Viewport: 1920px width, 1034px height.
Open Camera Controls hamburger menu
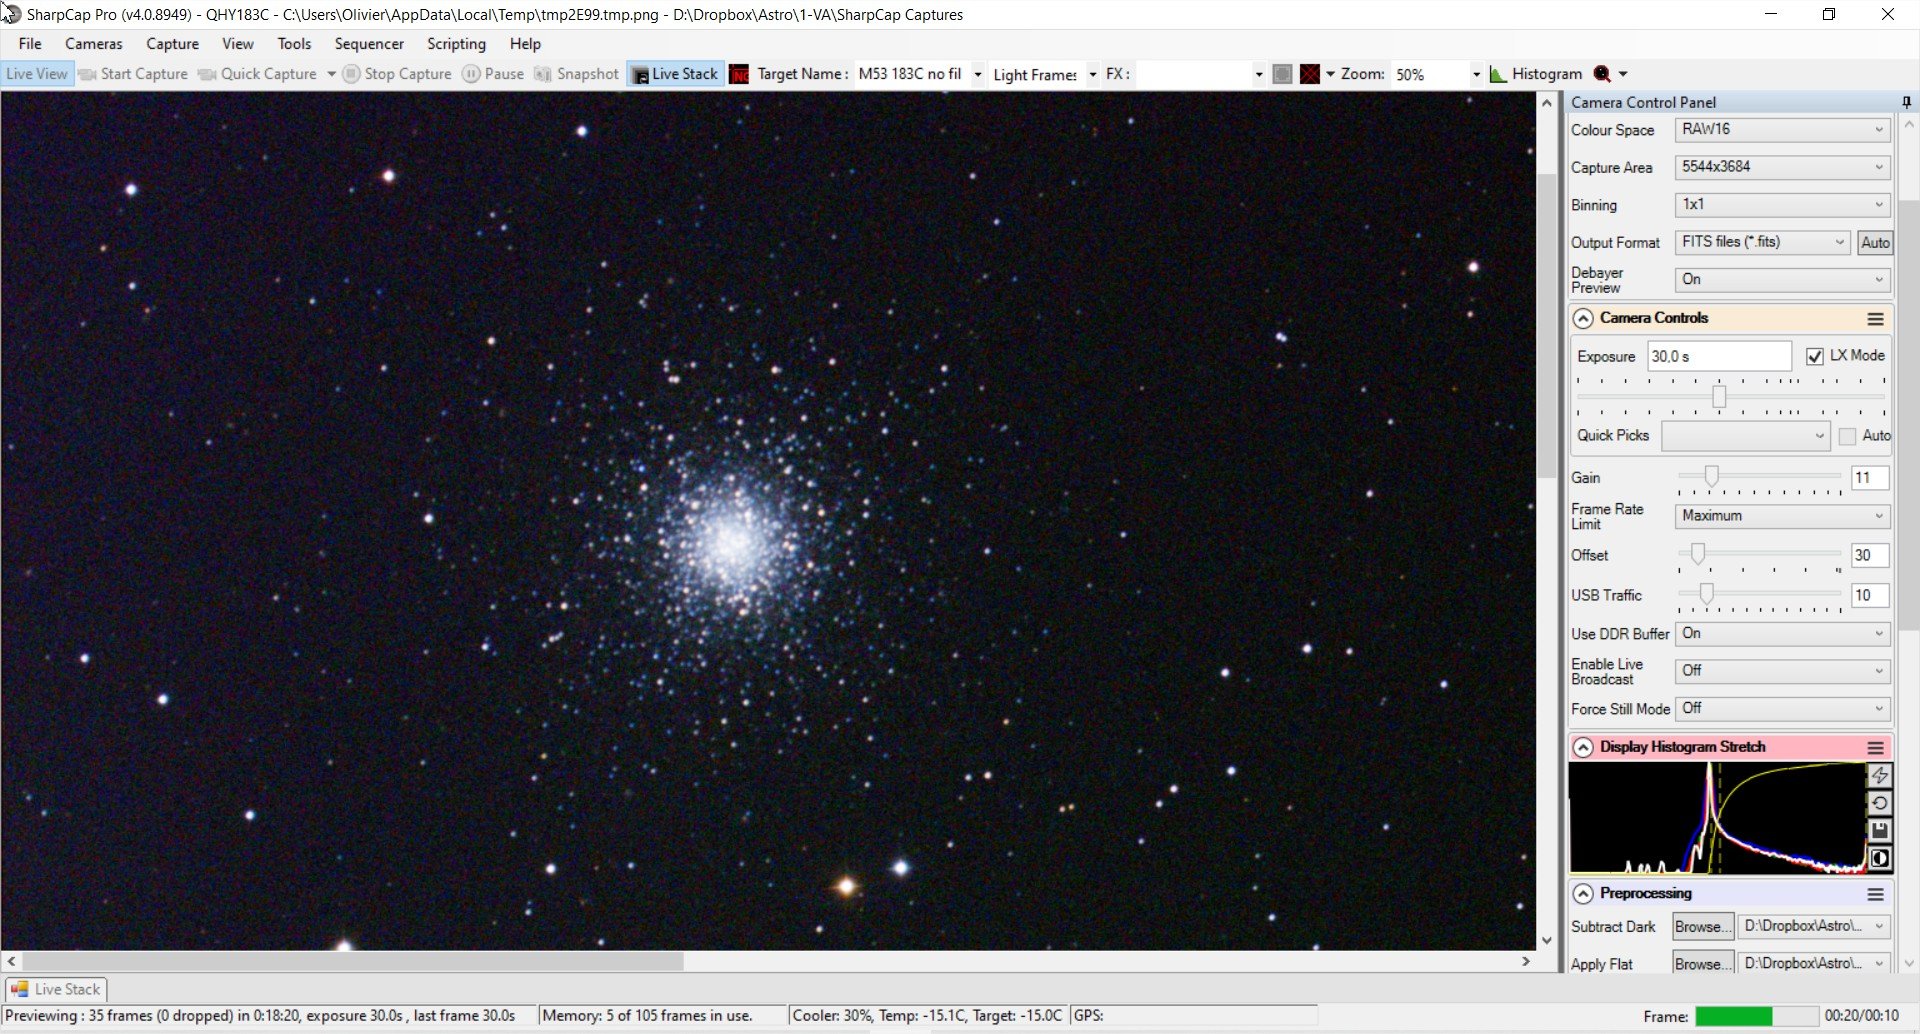coord(1876,319)
